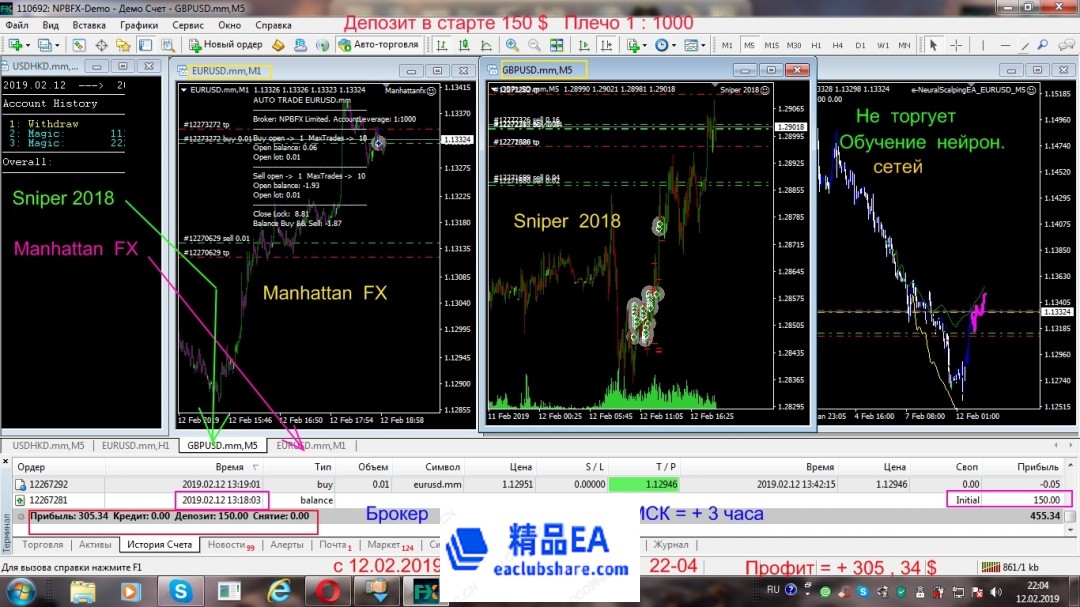
Task: Open the Файл menu
Action: [x=17, y=25]
